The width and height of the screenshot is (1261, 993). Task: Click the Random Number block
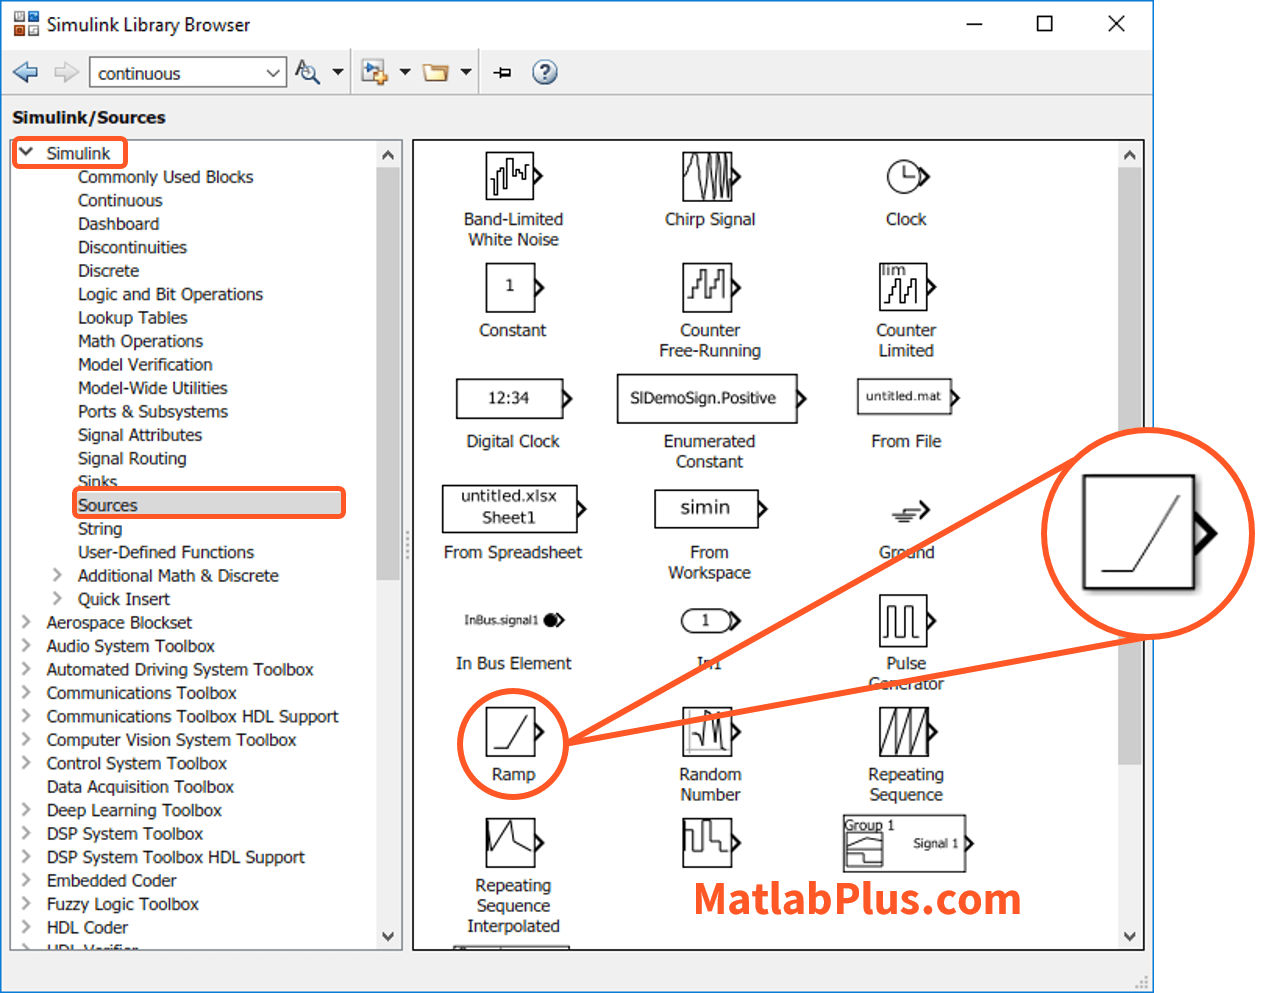tap(709, 732)
